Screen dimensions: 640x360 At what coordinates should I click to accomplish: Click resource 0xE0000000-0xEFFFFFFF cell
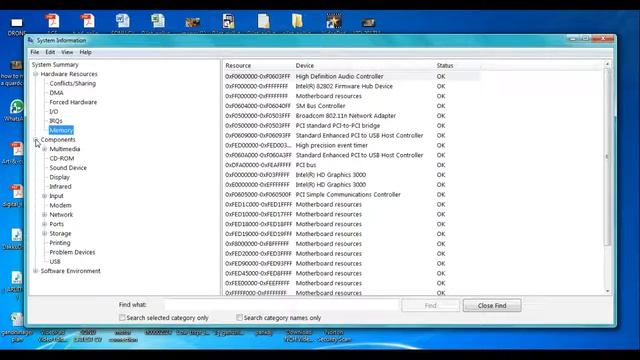coord(257,184)
